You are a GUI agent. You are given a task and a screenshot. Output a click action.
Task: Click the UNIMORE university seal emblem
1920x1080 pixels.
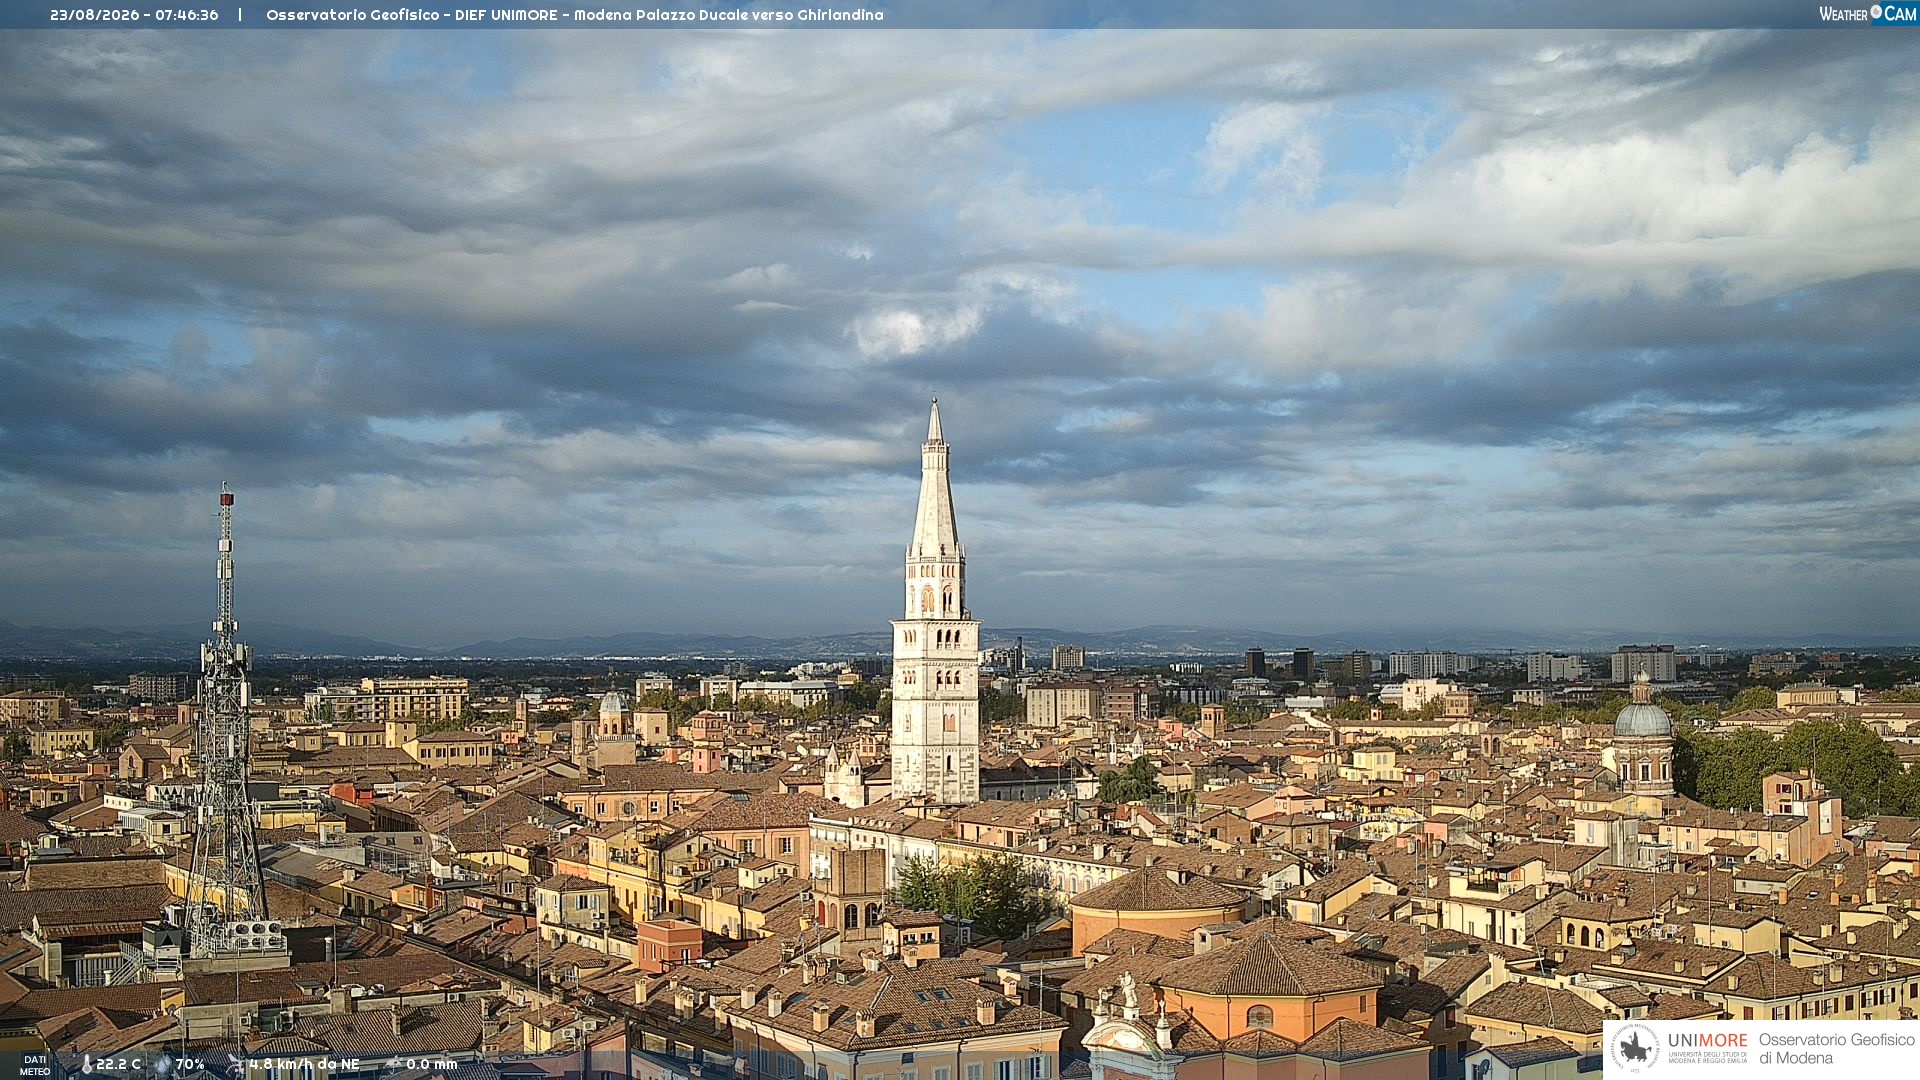[x=1636, y=1048]
